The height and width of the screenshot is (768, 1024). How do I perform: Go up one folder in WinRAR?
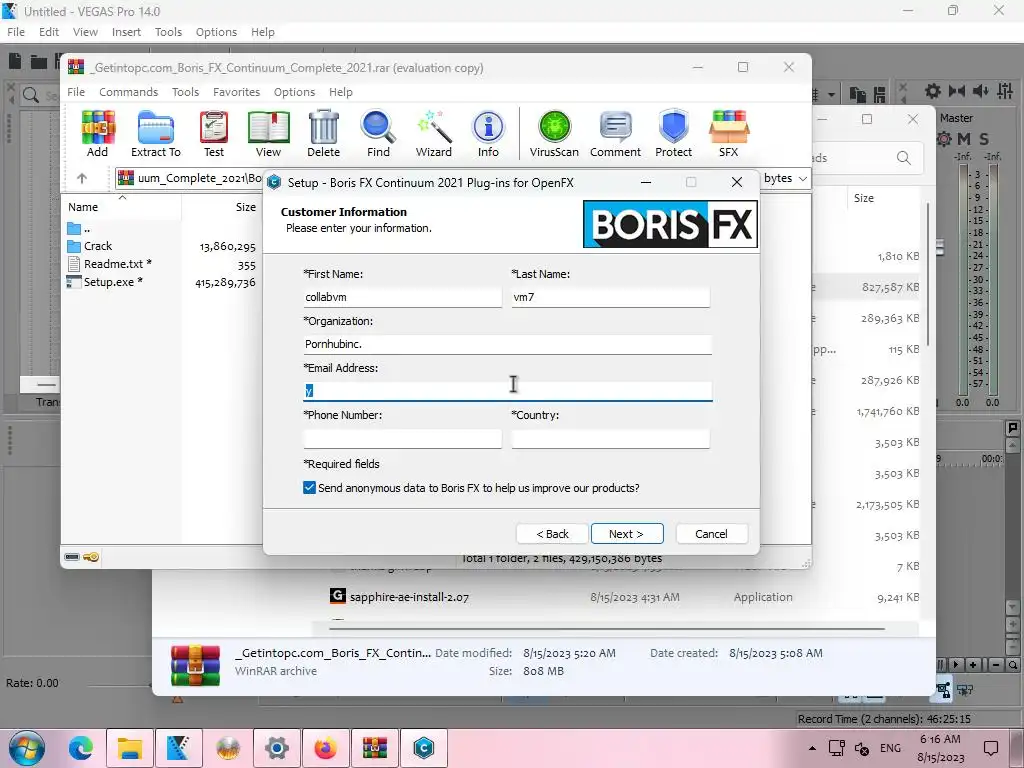click(82, 178)
